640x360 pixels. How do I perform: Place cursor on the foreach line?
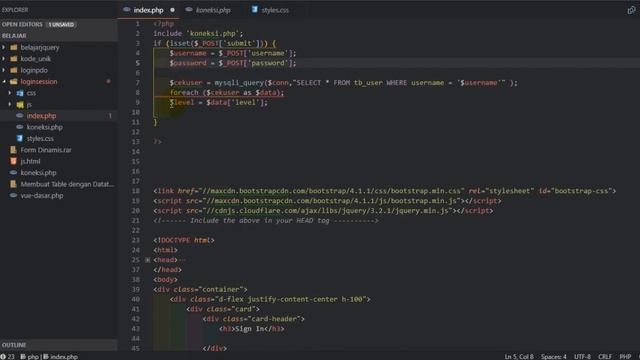tap(227, 93)
